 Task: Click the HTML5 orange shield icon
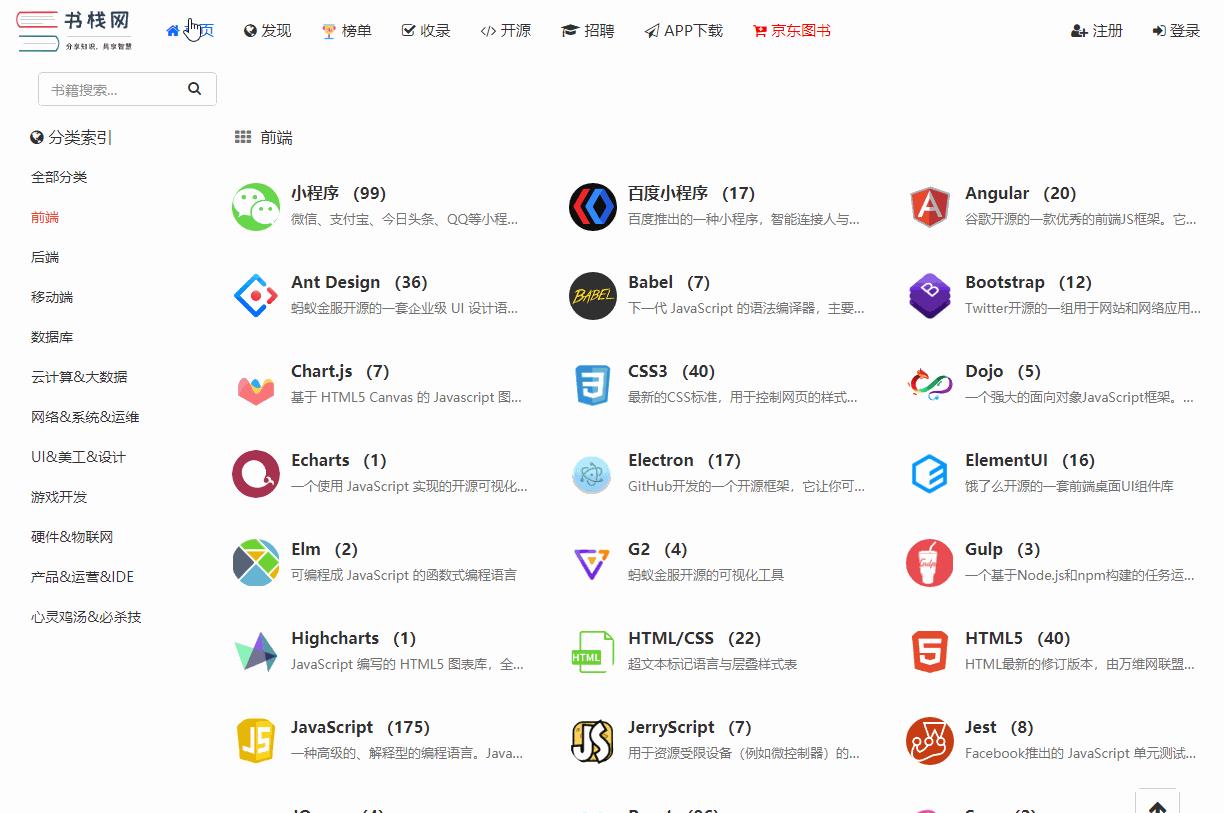929,651
